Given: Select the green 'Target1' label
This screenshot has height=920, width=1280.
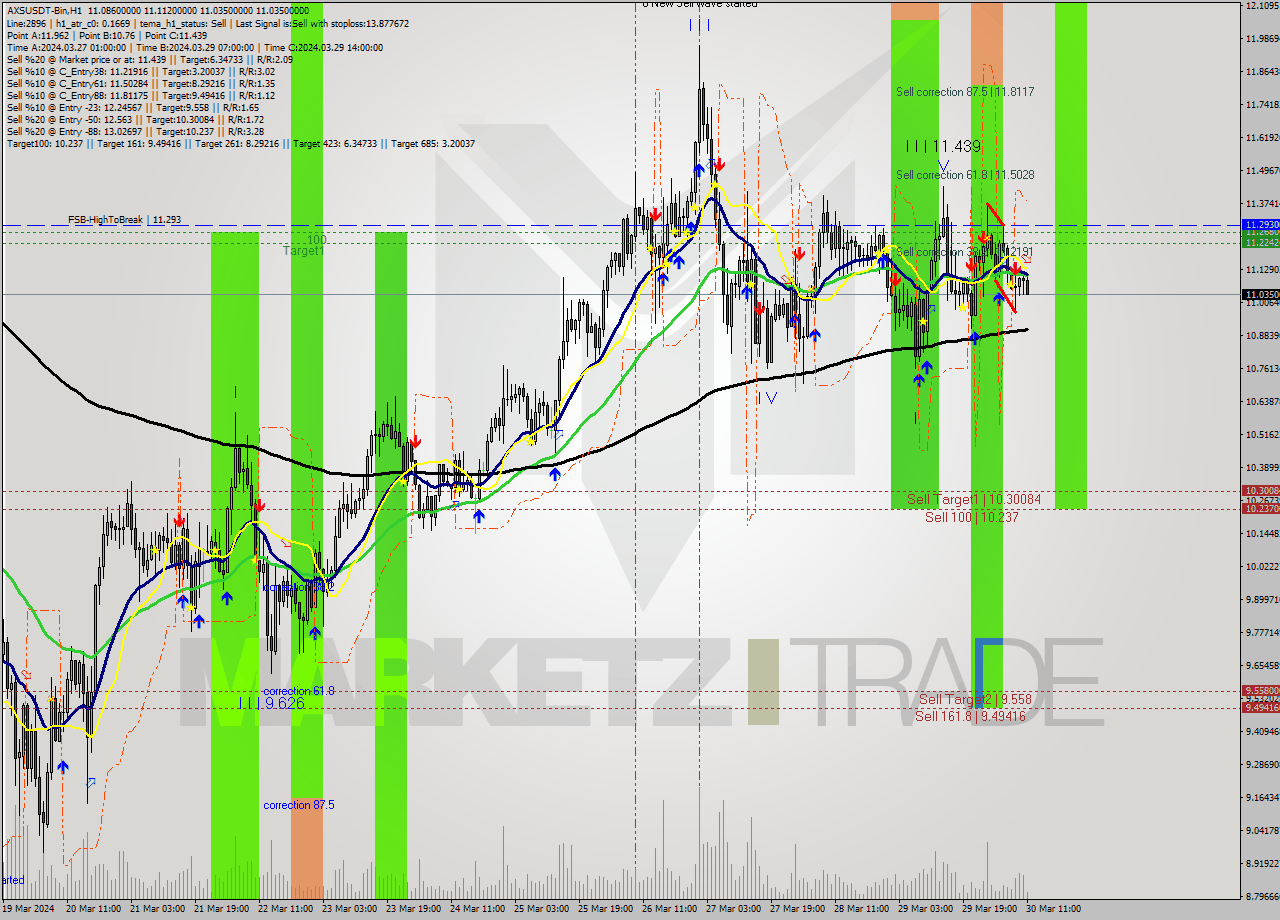Looking at the screenshot, I should click(x=303, y=251).
